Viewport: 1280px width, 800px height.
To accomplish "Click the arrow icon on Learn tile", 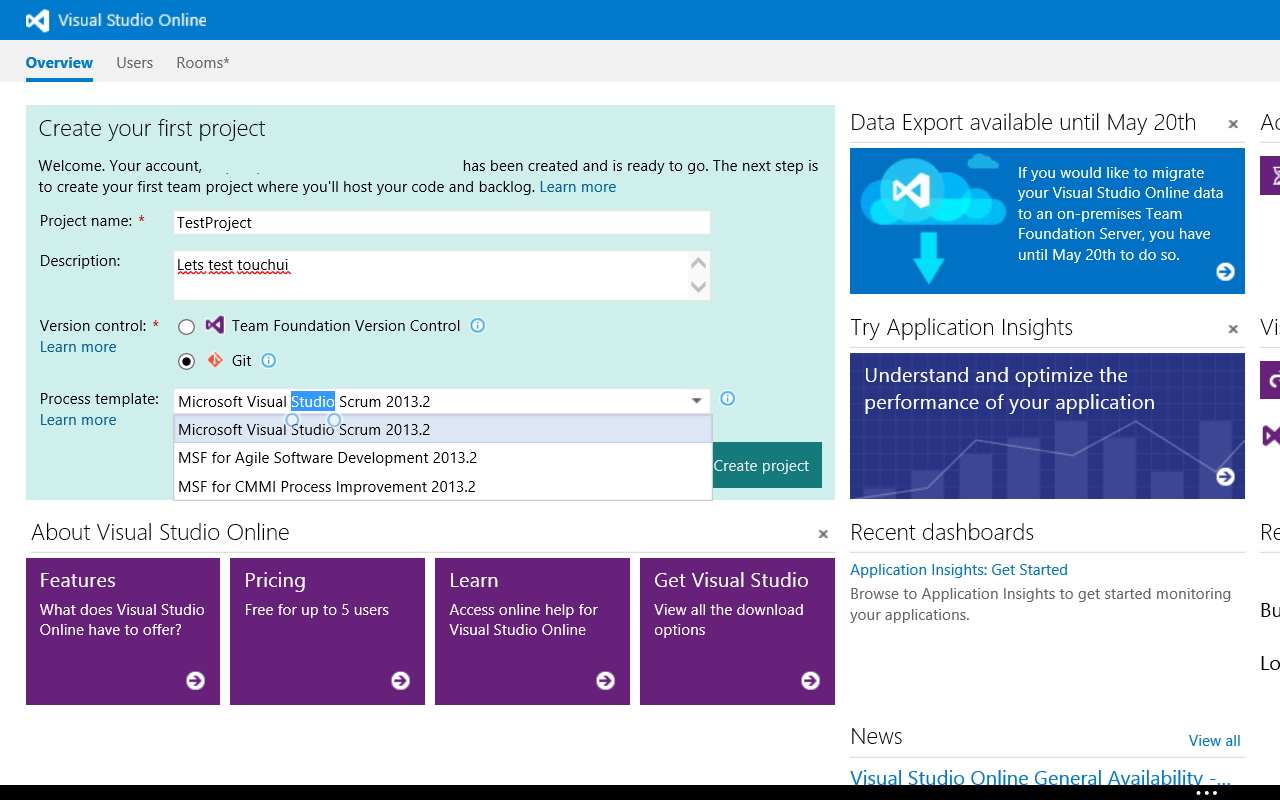I will click(605, 681).
